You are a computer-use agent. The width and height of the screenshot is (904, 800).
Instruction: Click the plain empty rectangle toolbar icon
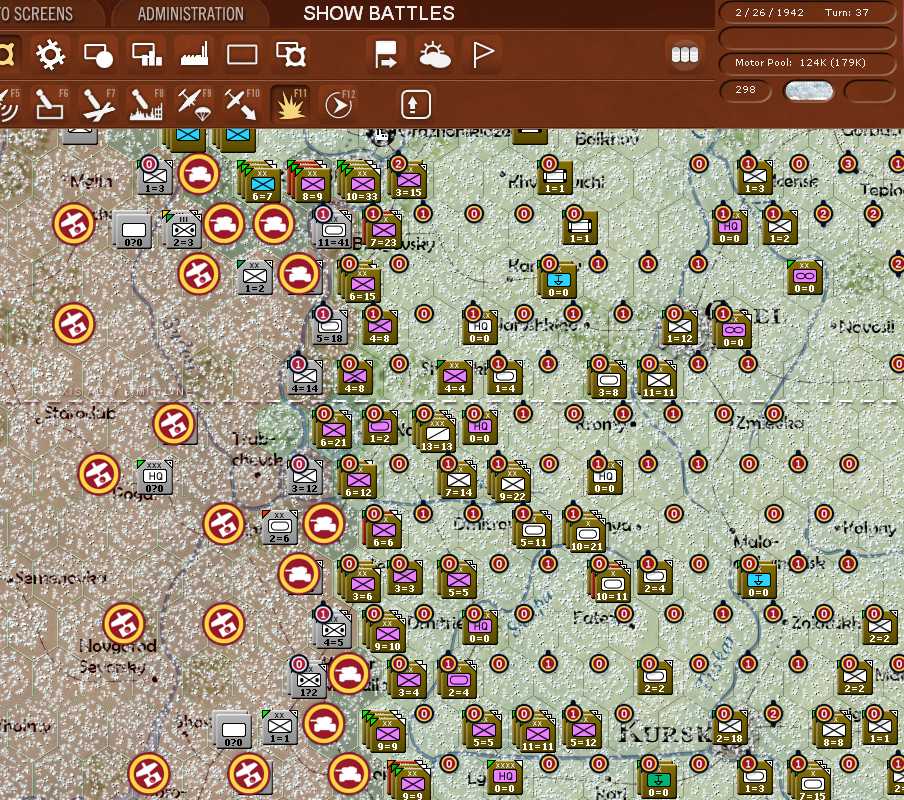(x=242, y=55)
